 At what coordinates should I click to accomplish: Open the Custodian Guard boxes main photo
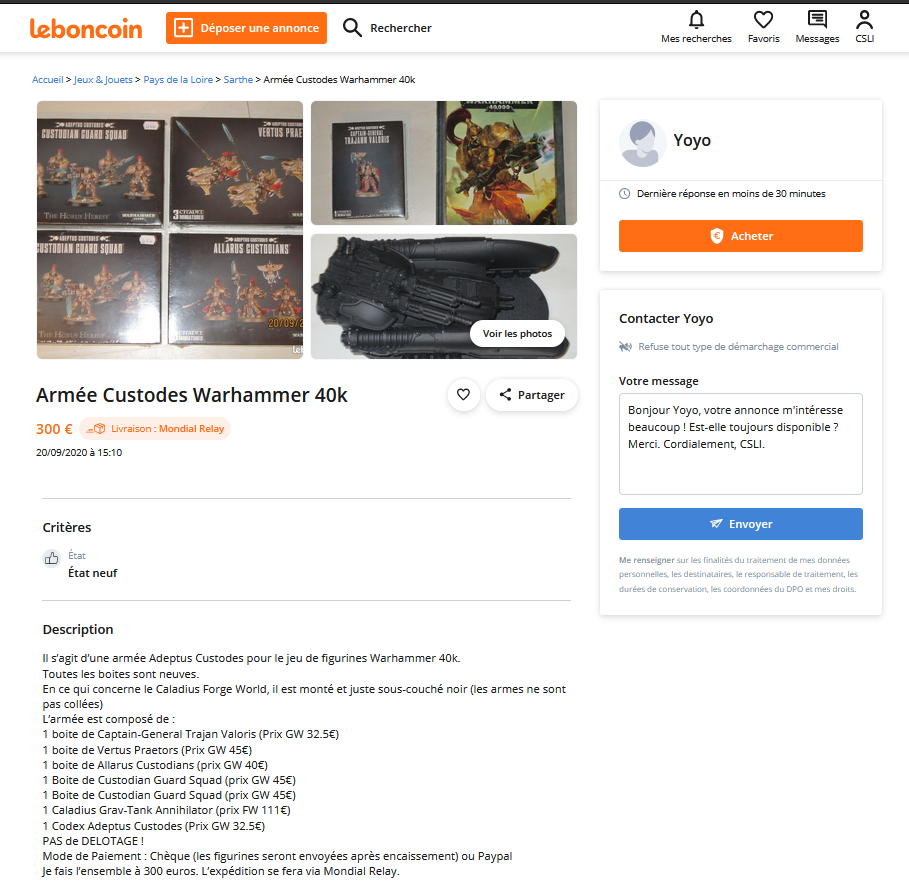pyautogui.click(x=170, y=230)
